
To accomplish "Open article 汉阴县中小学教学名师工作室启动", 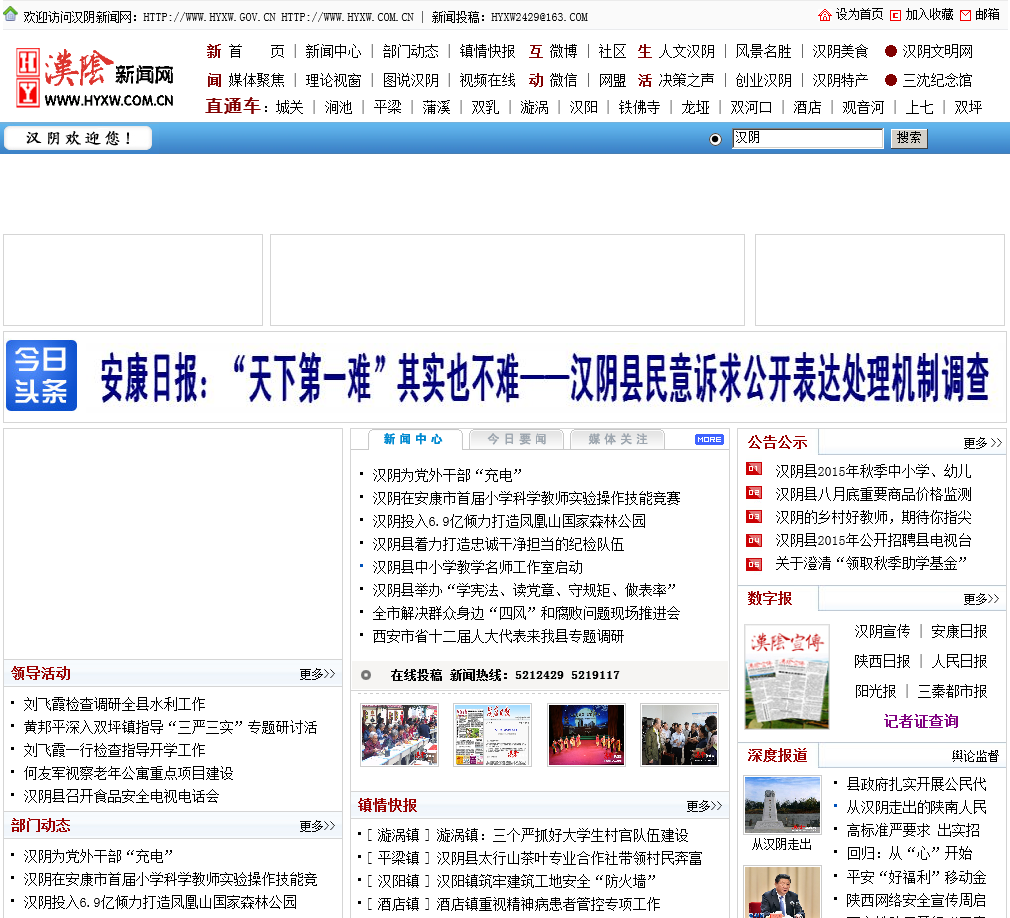I will [477, 568].
